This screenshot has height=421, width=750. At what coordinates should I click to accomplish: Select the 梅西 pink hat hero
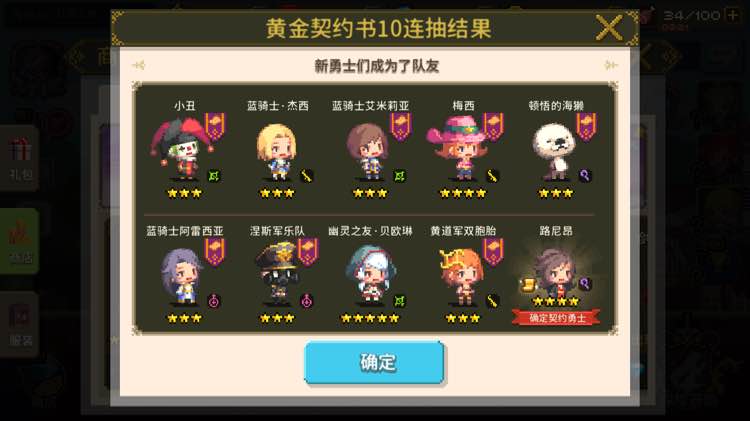458,148
